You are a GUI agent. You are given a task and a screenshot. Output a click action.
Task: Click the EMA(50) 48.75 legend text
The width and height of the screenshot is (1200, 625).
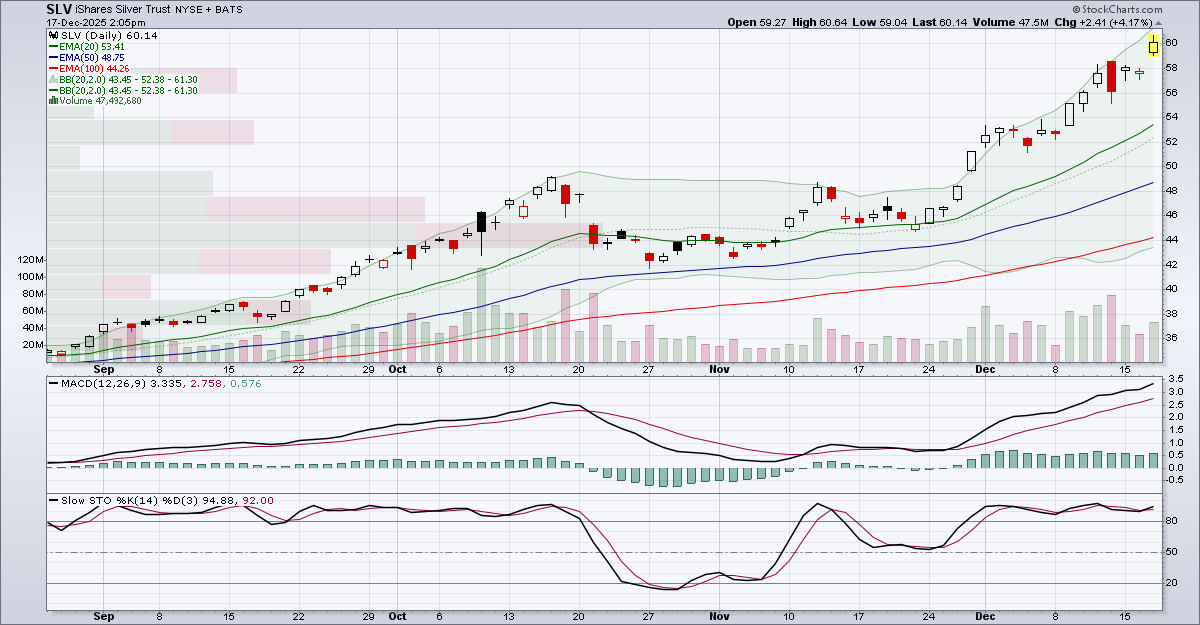[92, 57]
